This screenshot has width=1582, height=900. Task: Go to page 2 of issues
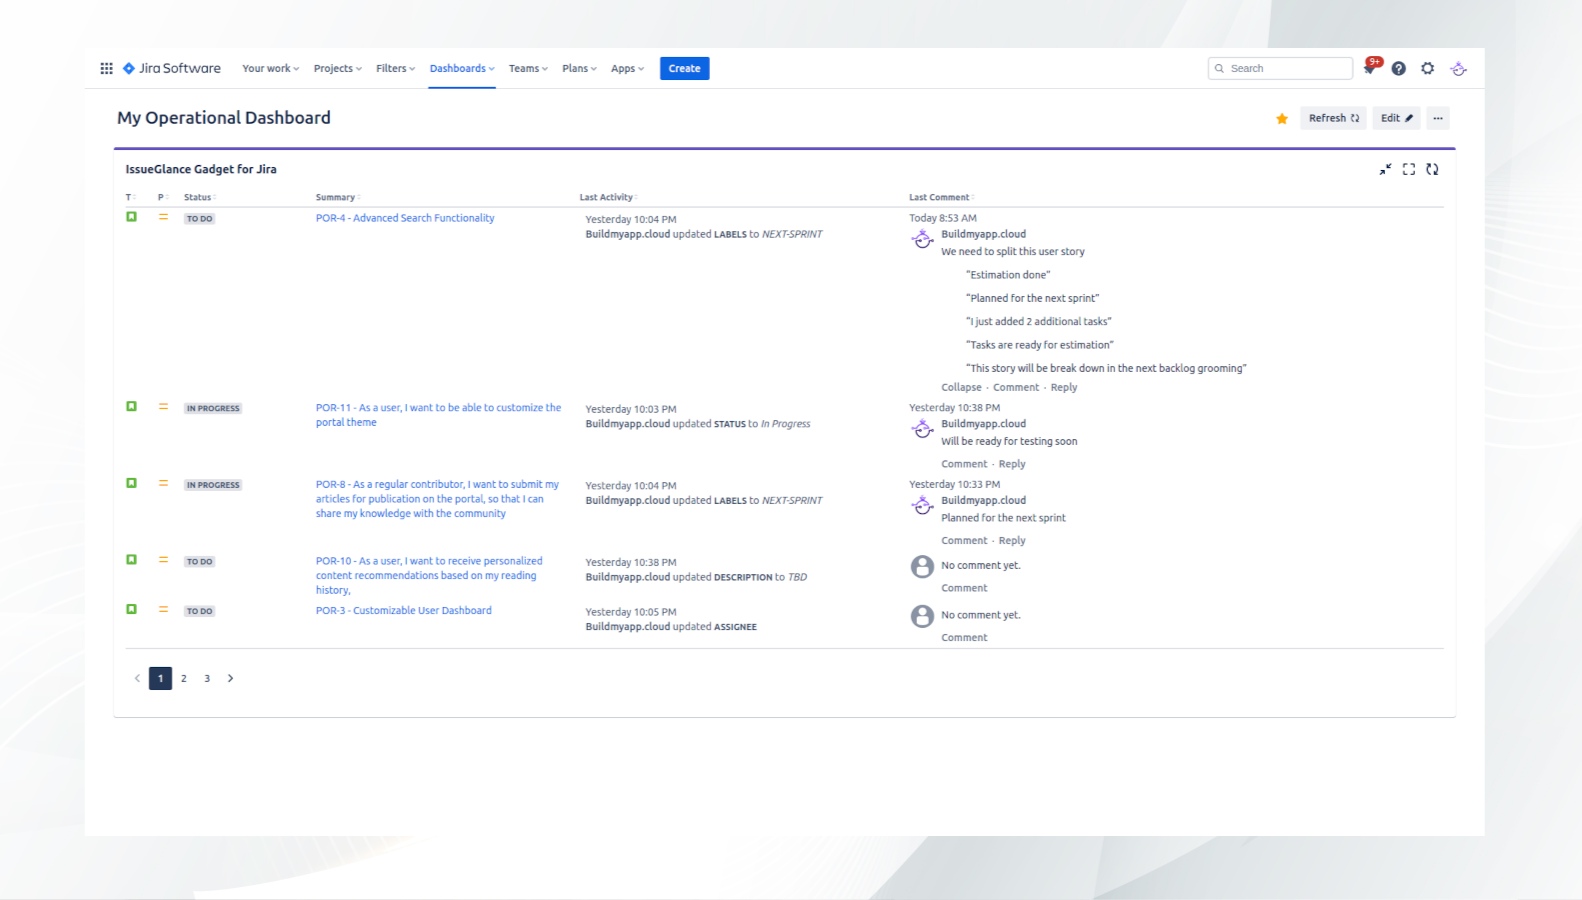tap(184, 678)
